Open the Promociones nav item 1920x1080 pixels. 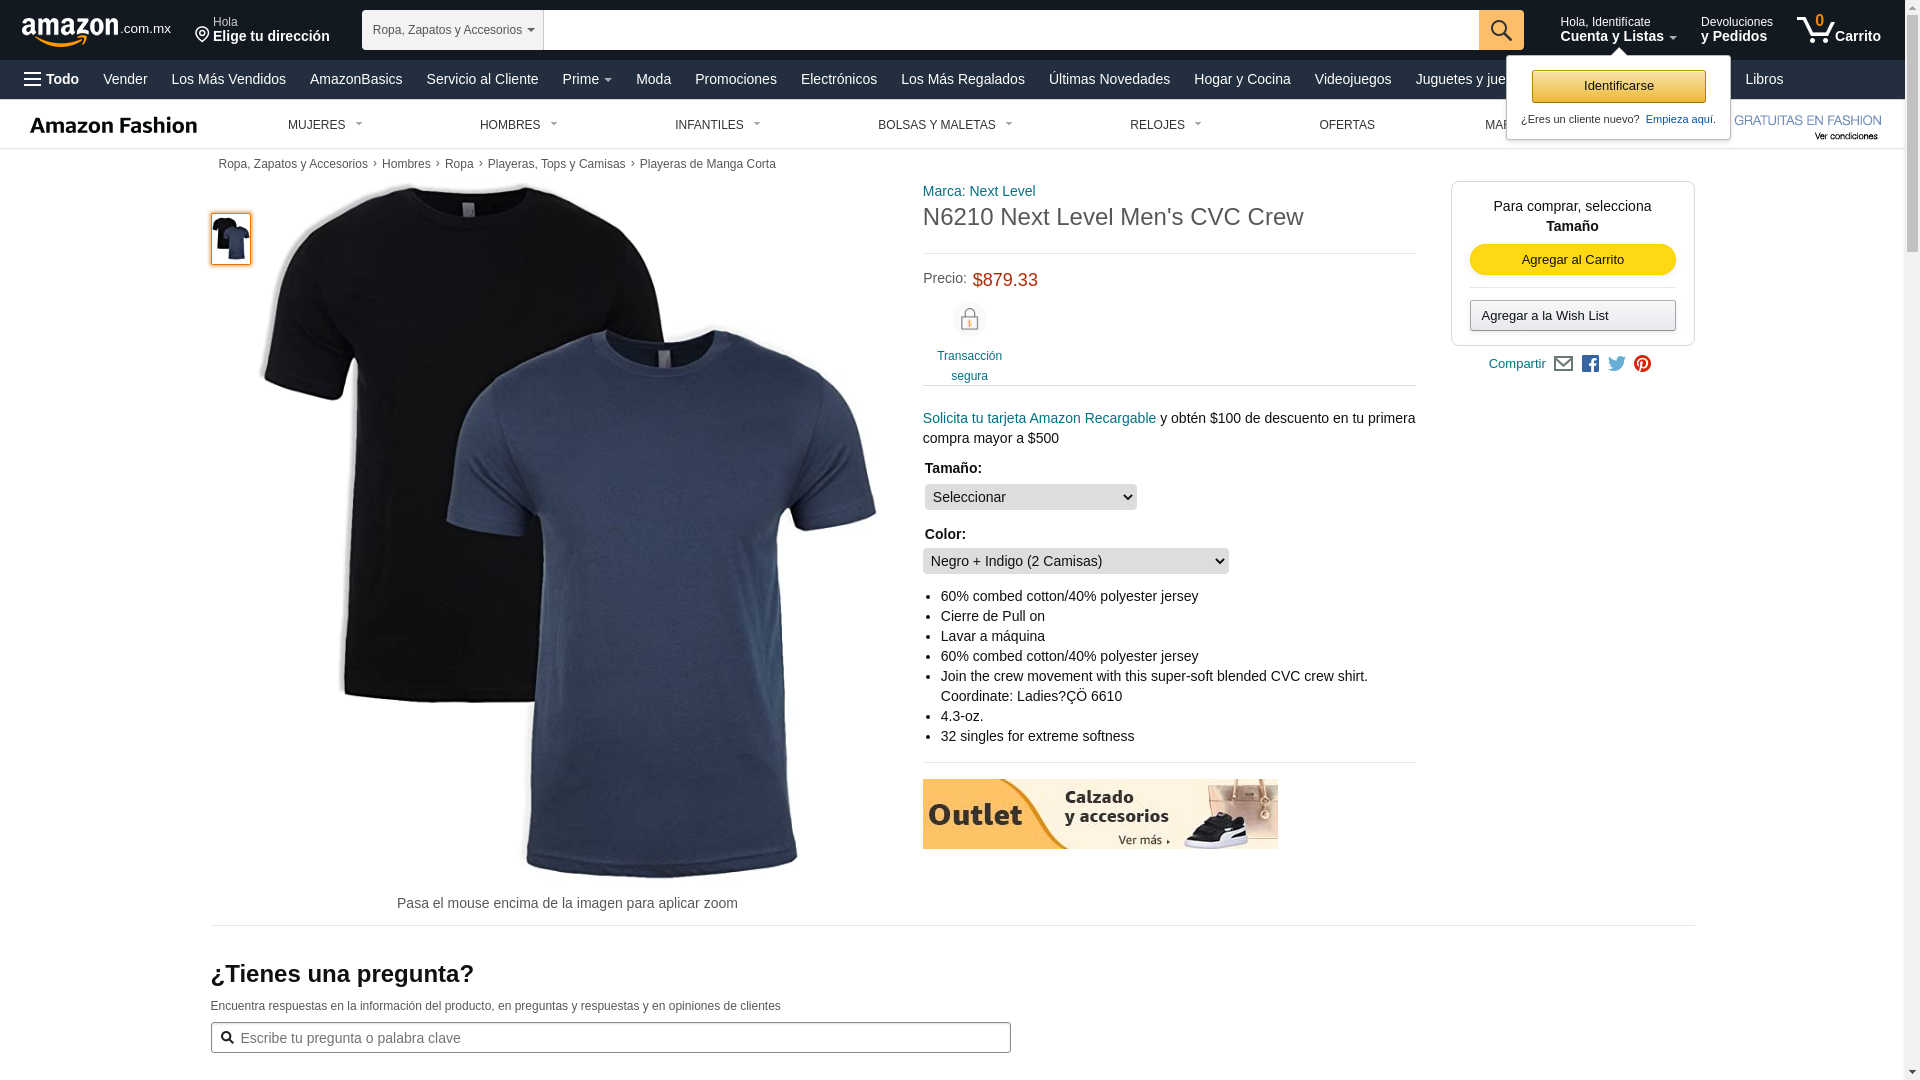pos(736,79)
